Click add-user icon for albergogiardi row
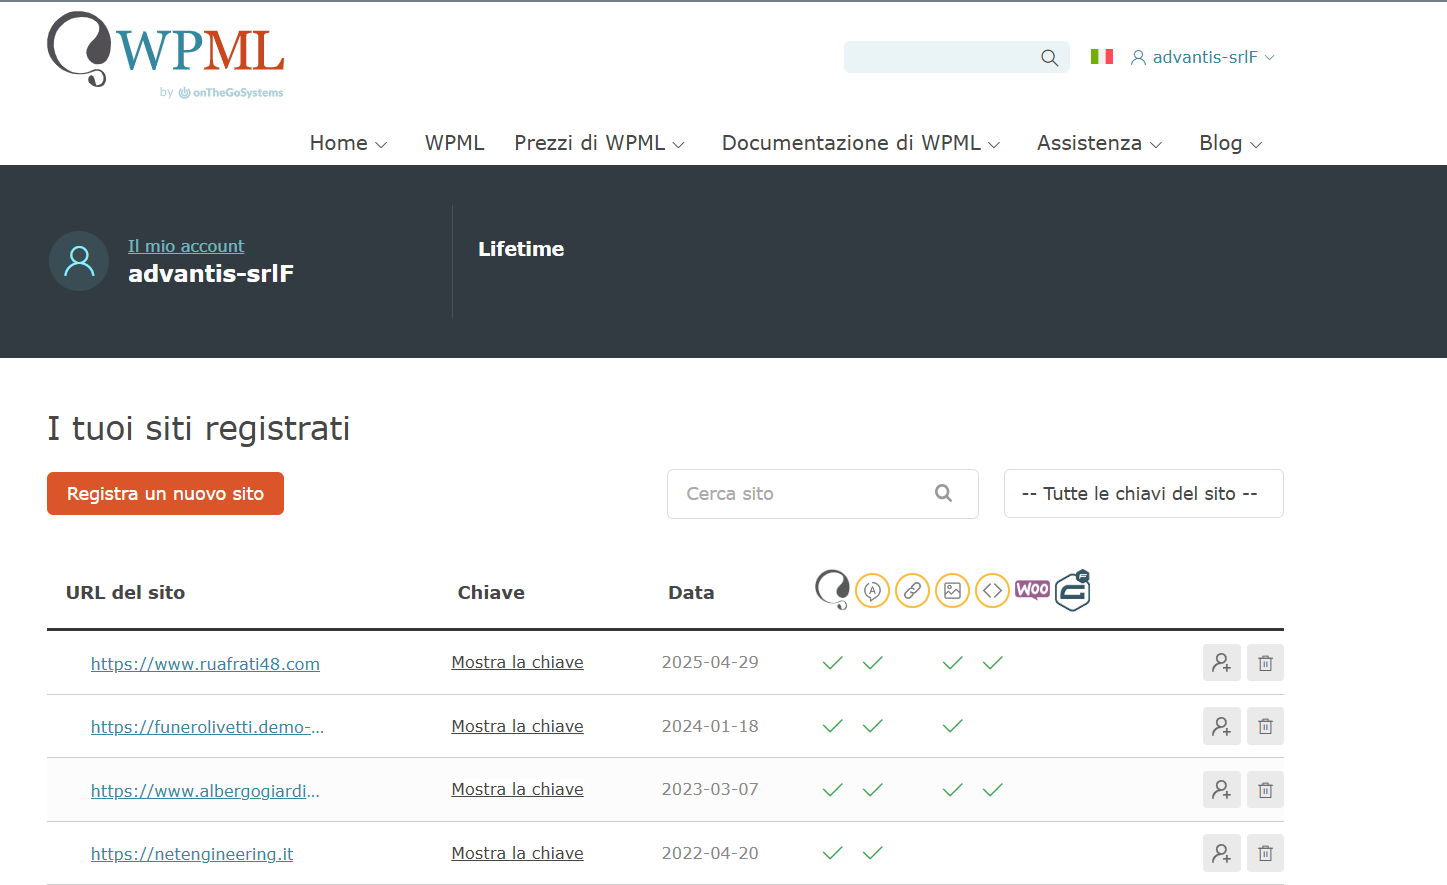1447x885 pixels. (1222, 790)
